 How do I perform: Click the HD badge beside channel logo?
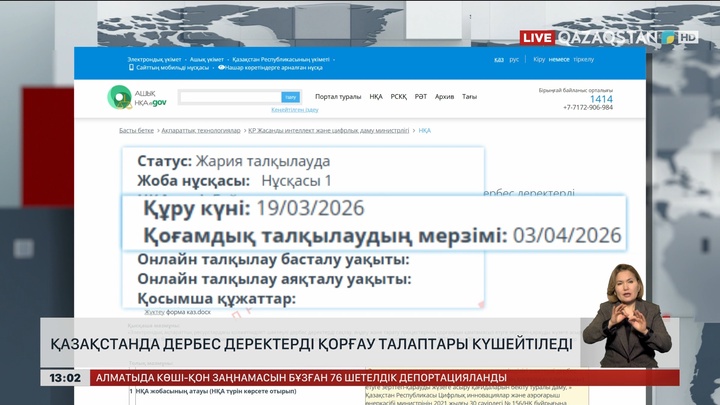click(x=688, y=37)
